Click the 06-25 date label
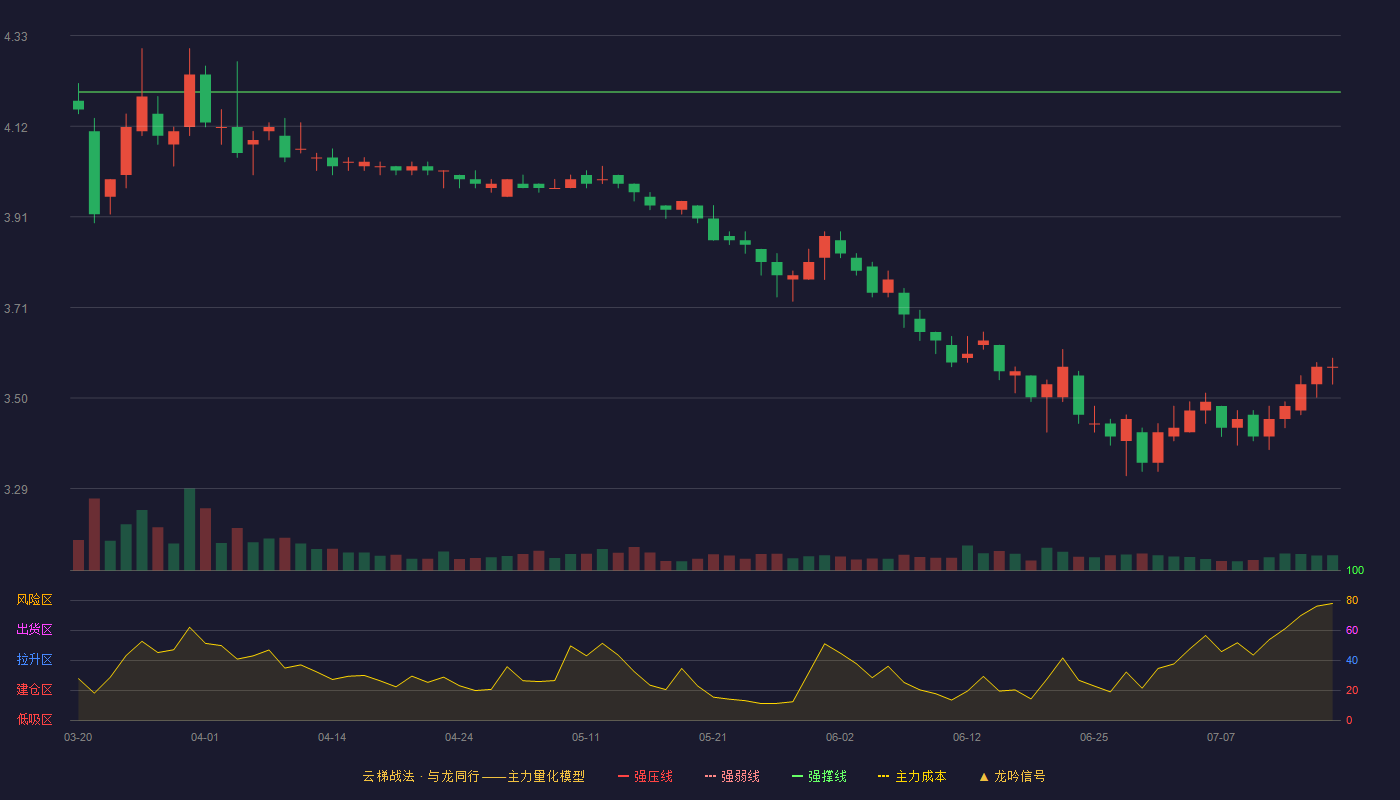1400x800 pixels. (x=1094, y=737)
